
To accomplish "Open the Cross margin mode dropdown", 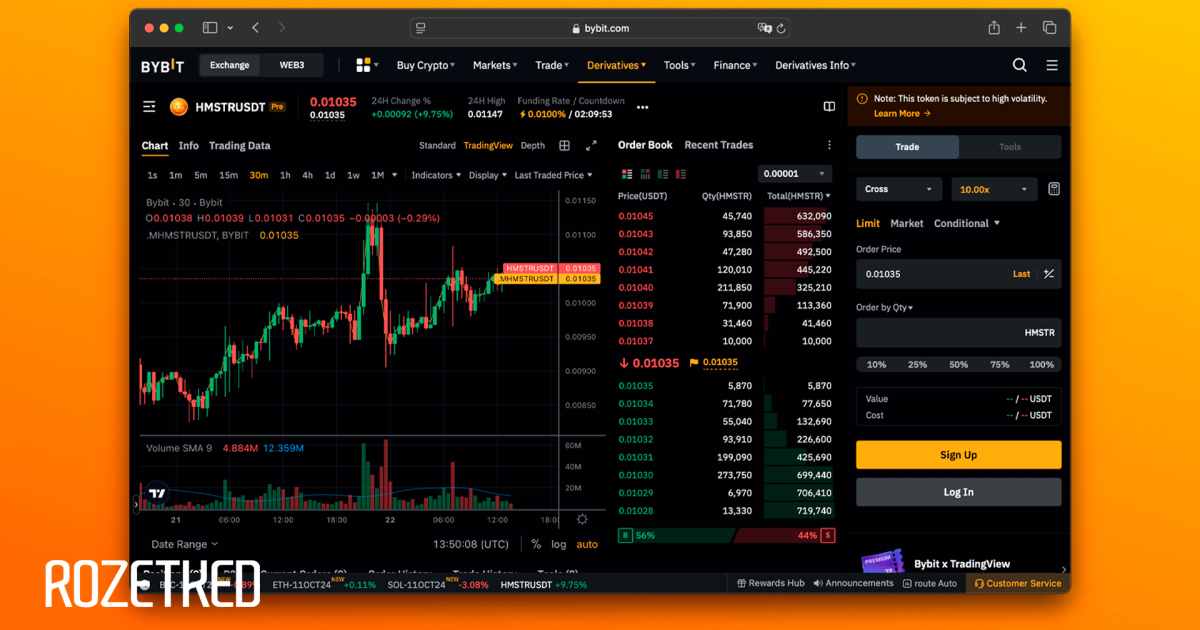I will pos(898,189).
